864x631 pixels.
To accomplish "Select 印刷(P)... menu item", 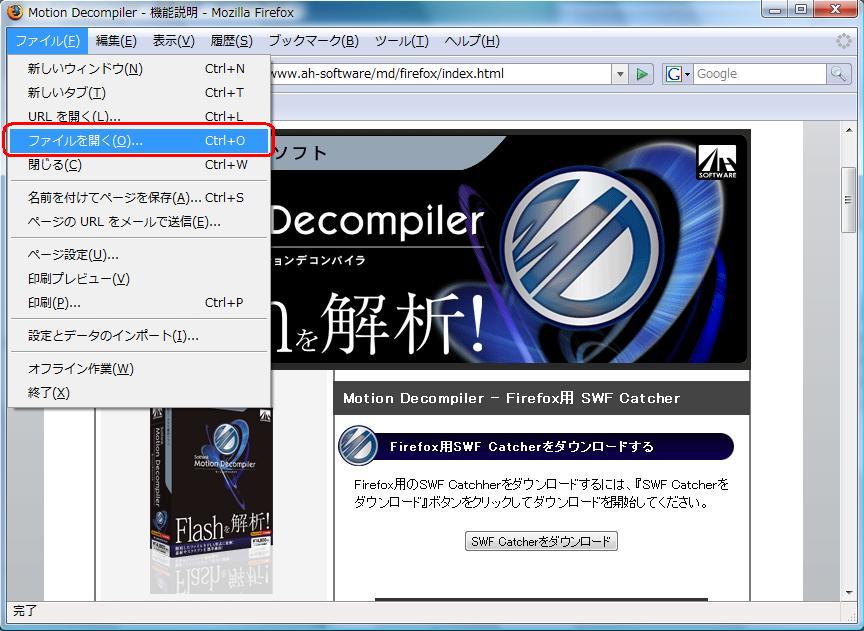I will click(x=139, y=303).
